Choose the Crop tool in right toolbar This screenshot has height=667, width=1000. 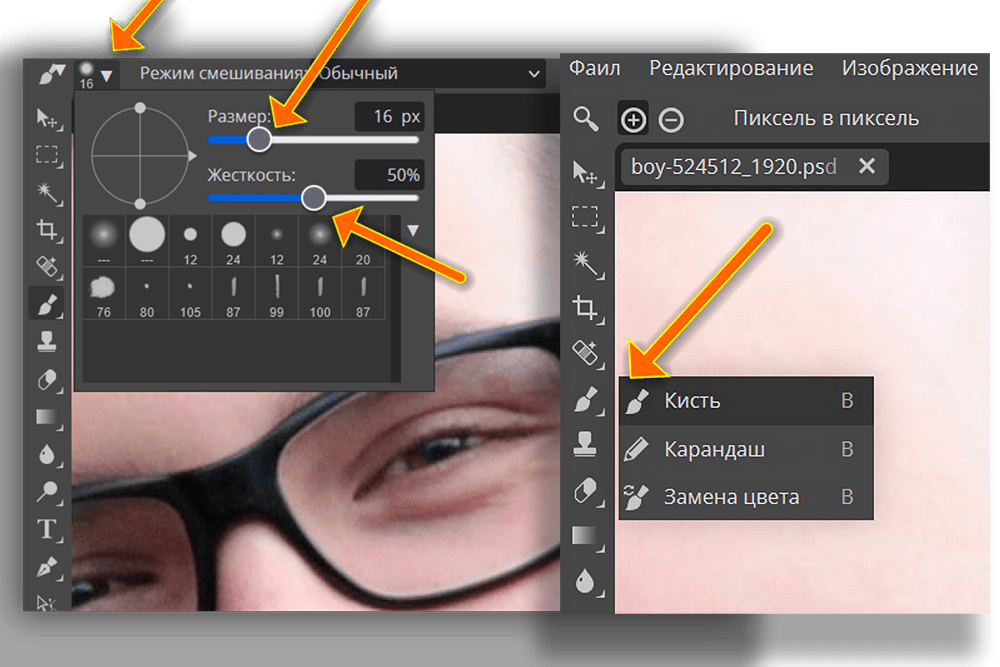(587, 308)
